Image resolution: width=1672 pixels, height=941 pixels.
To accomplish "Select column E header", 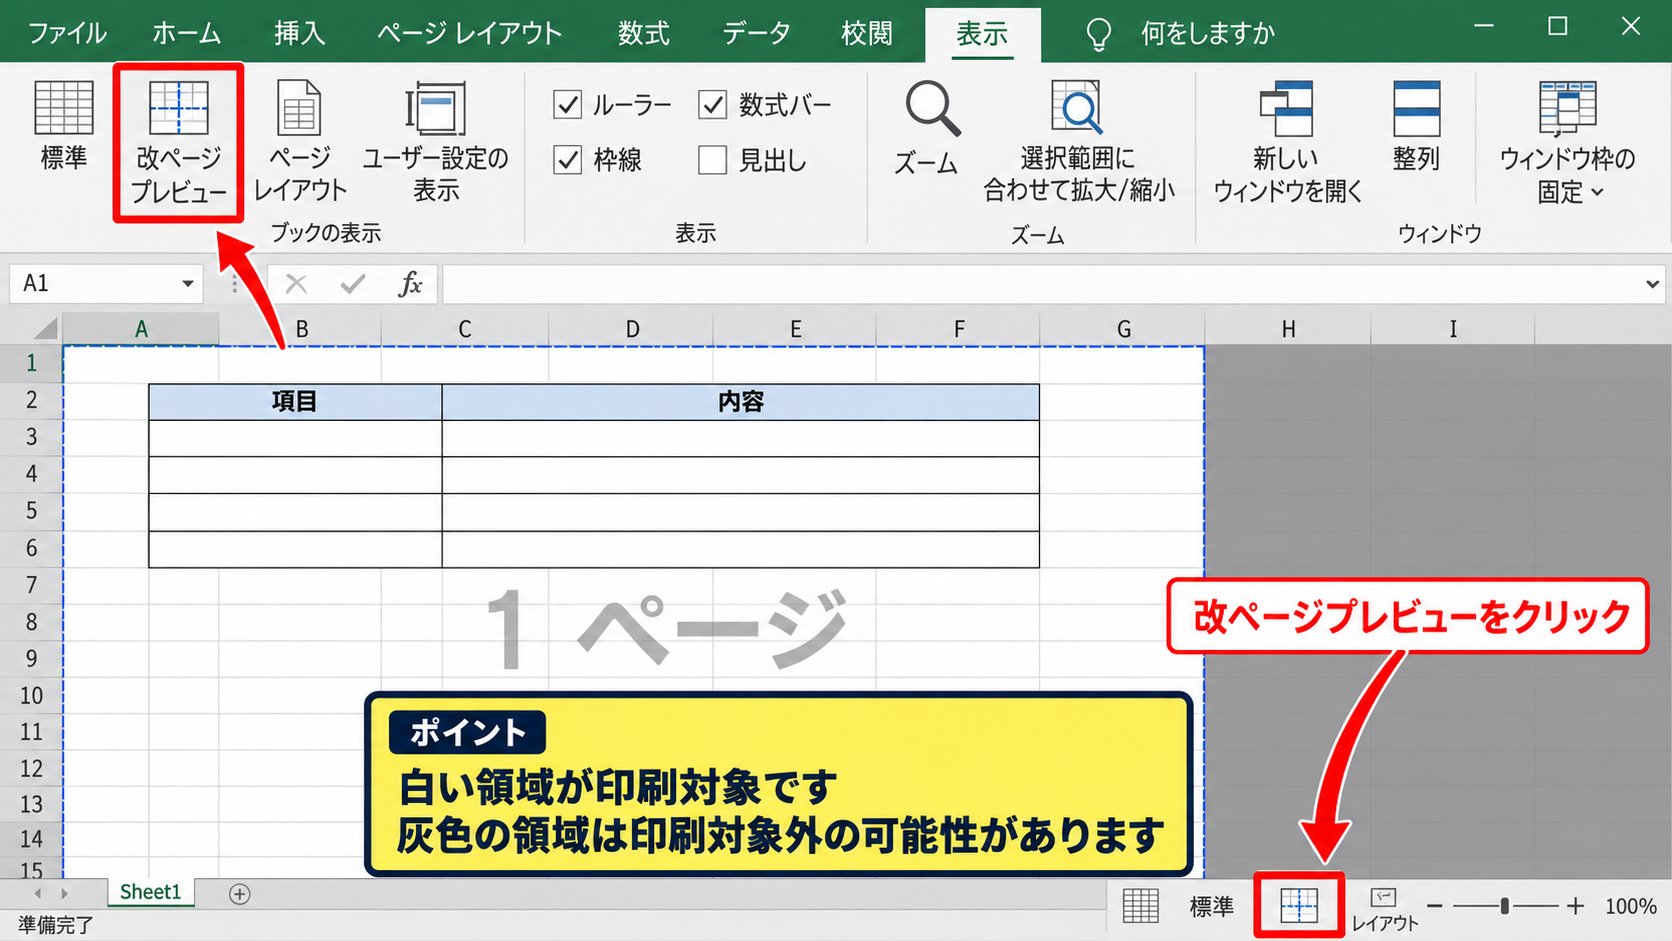I will [x=795, y=329].
